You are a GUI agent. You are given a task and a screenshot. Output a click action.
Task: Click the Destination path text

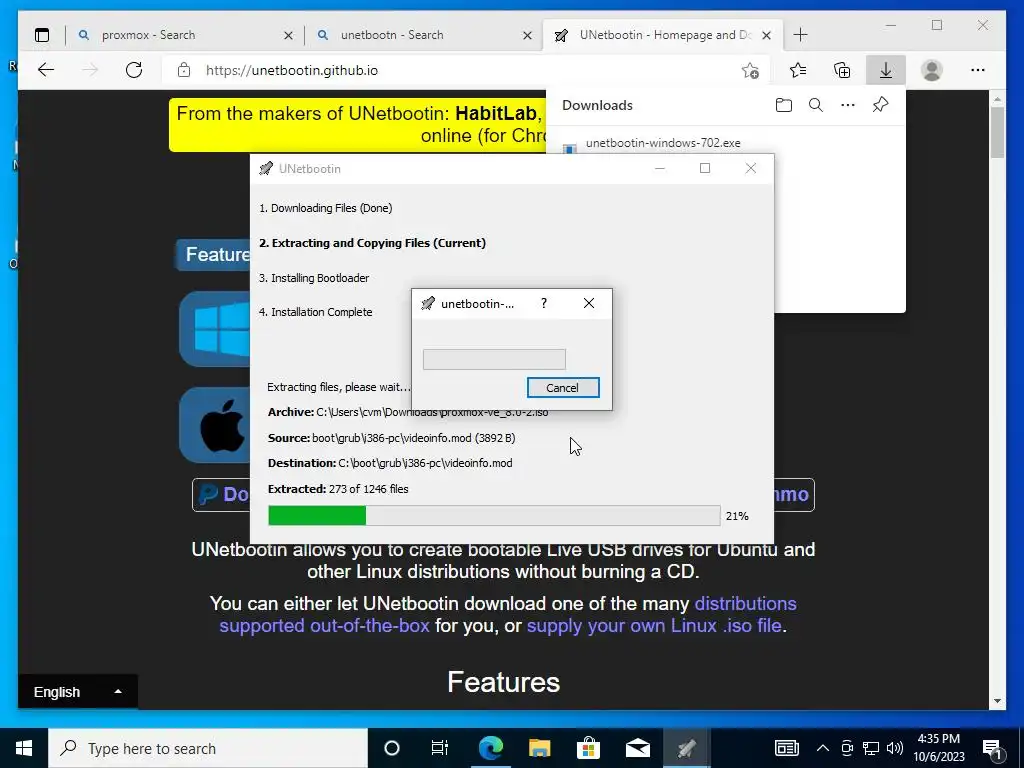coord(390,463)
